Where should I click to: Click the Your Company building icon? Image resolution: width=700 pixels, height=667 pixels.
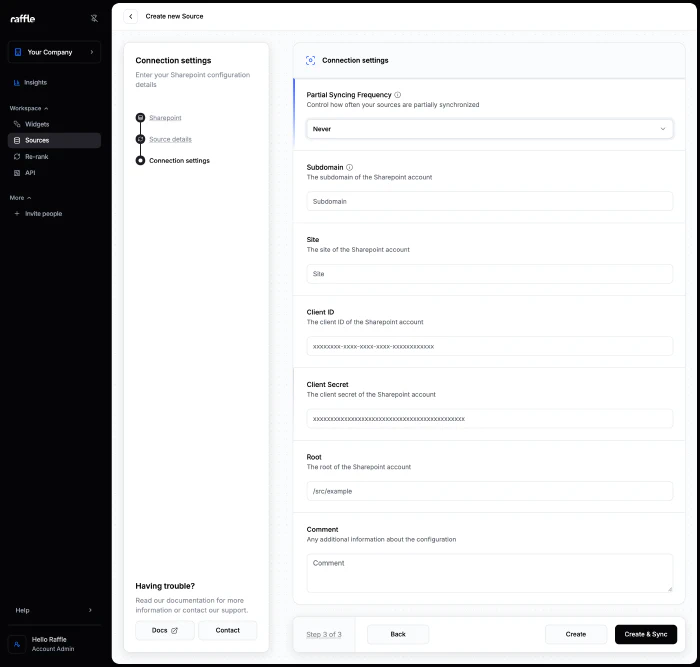point(18,52)
